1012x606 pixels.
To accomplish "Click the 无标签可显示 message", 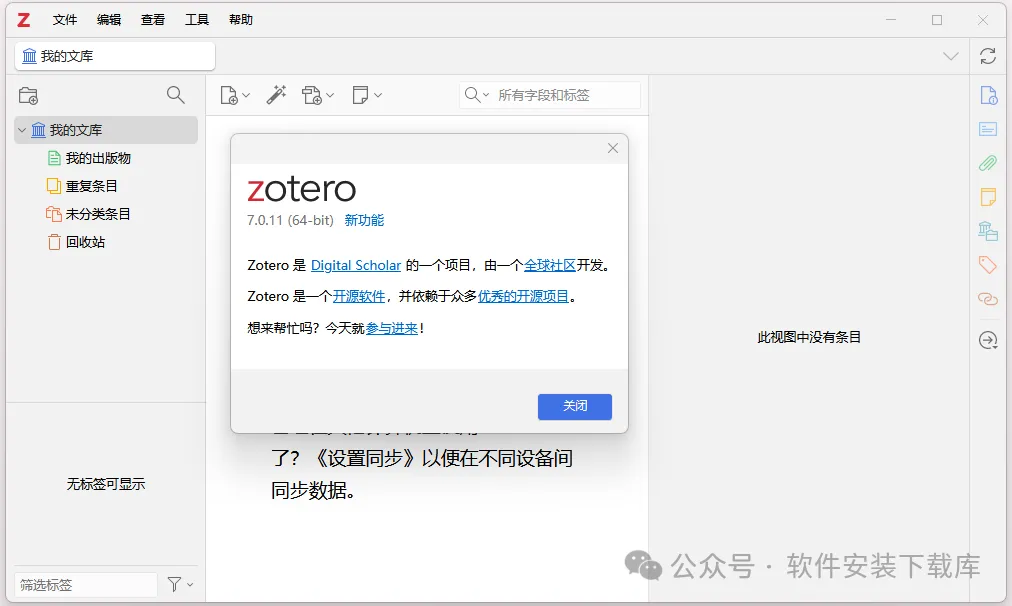I will pos(106,484).
